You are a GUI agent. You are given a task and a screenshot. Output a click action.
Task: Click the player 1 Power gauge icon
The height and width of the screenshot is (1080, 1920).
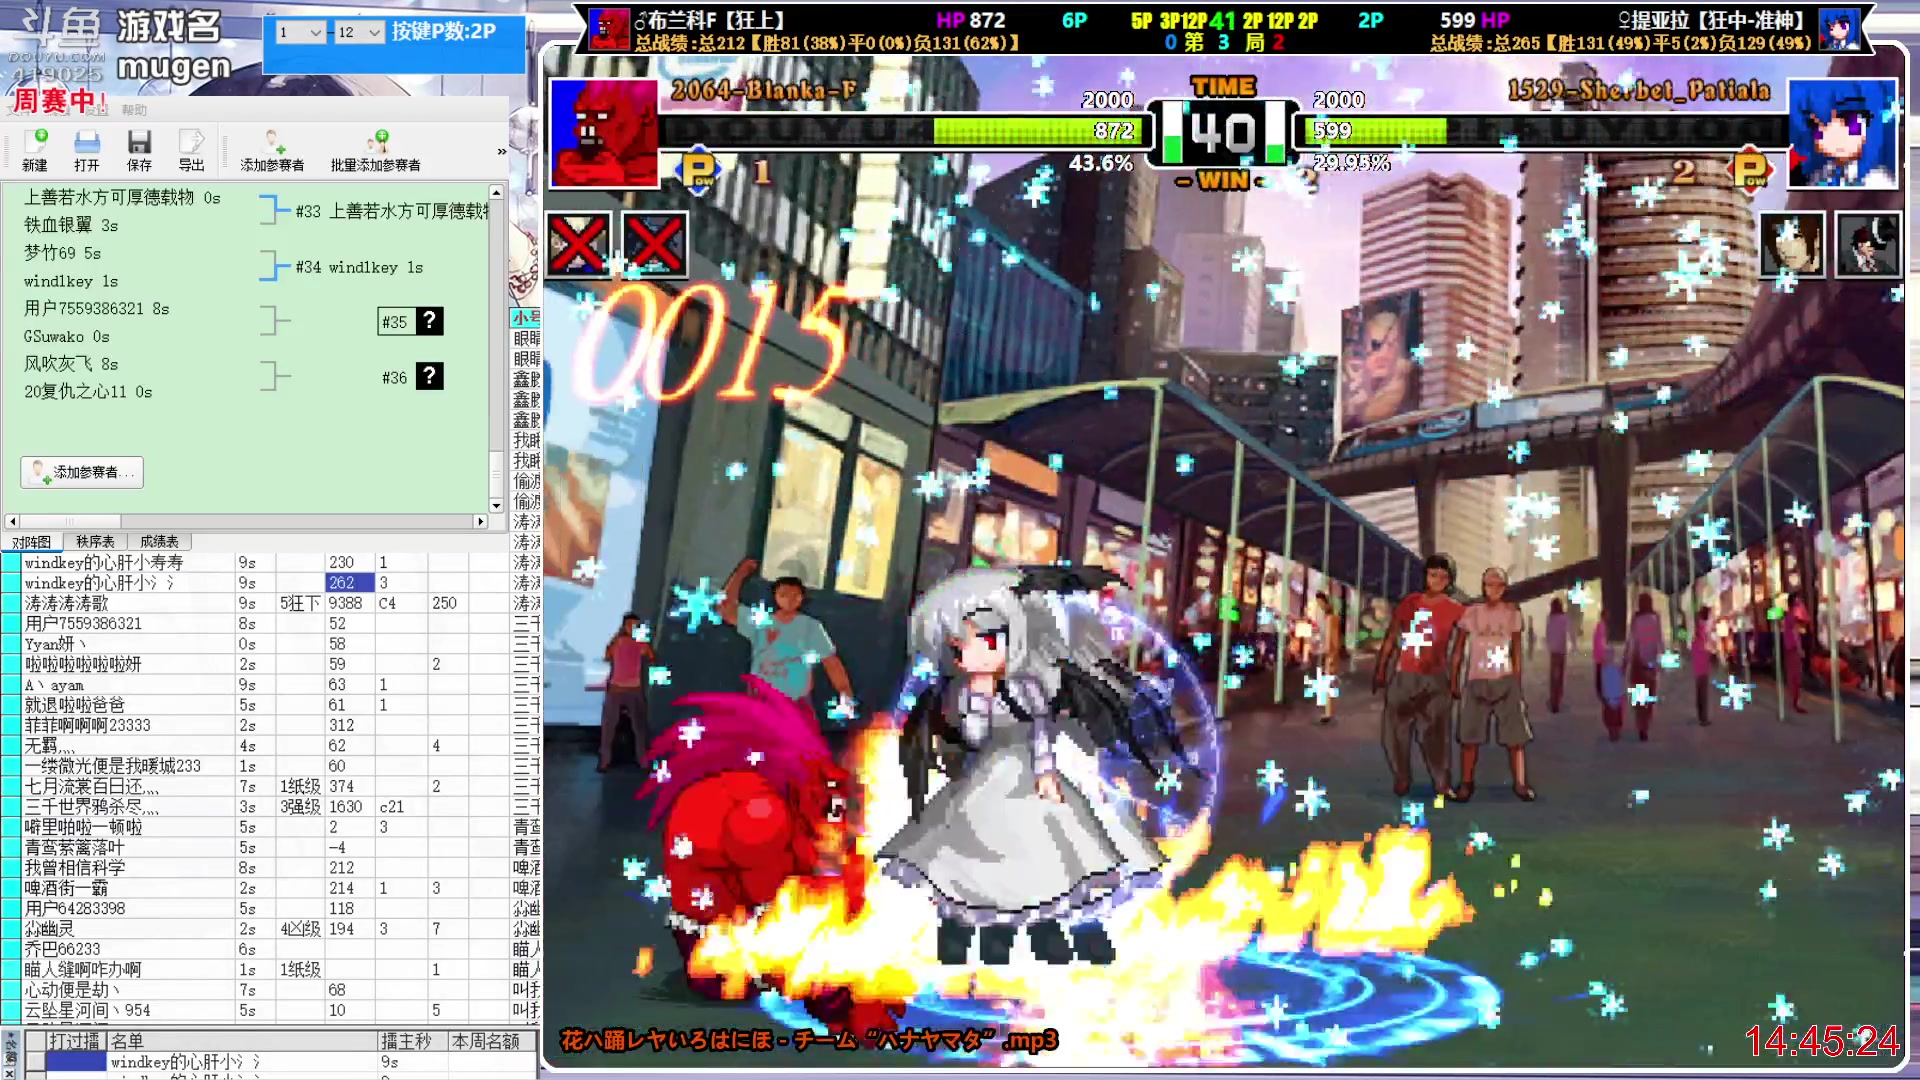pos(699,170)
